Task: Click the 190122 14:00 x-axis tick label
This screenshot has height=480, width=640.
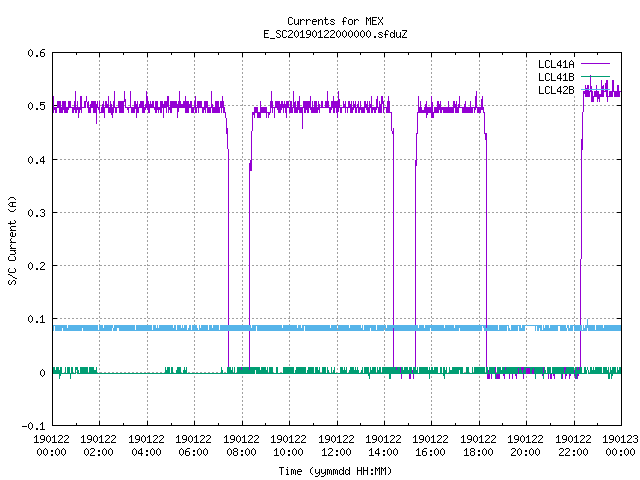Action: tap(383, 446)
